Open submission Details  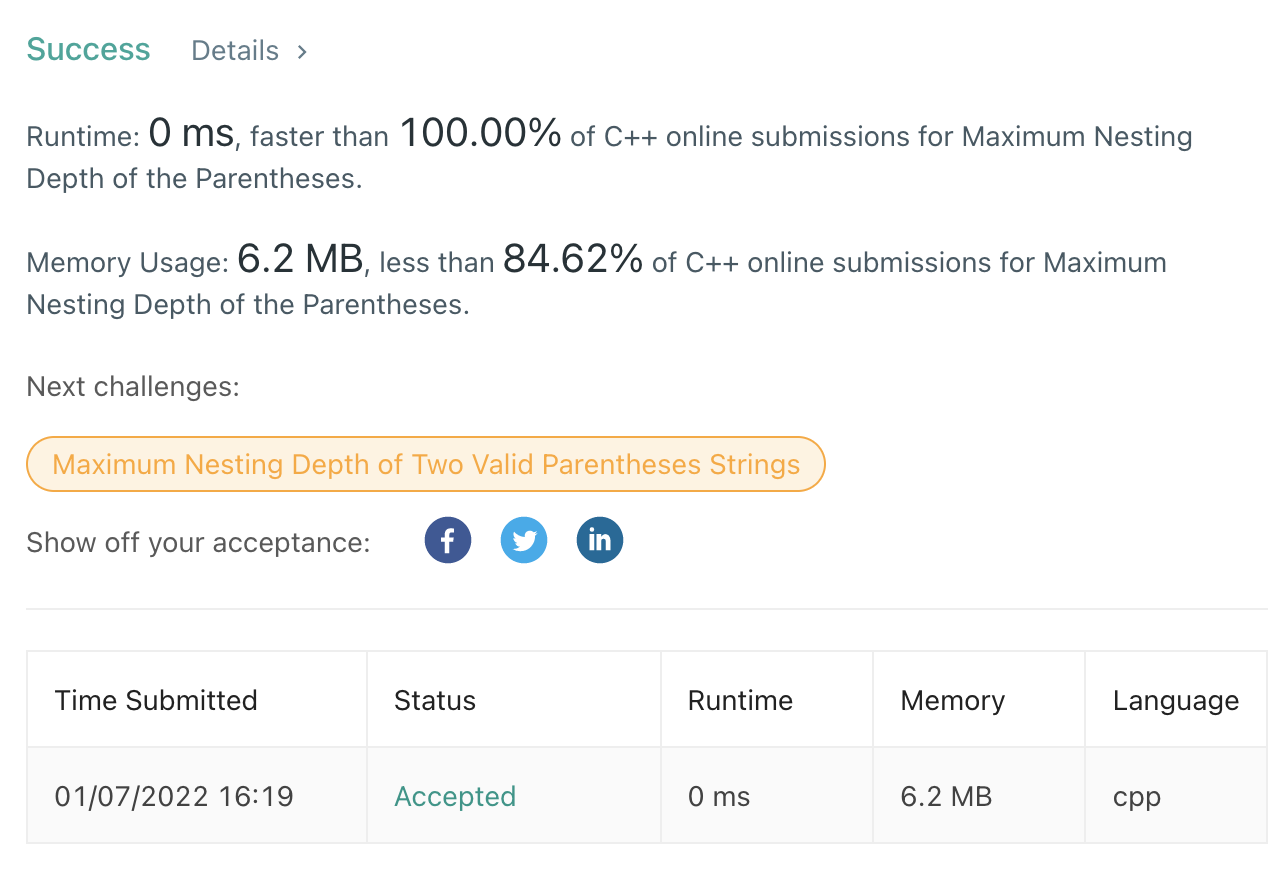pyautogui.click(x=235, y=50)
